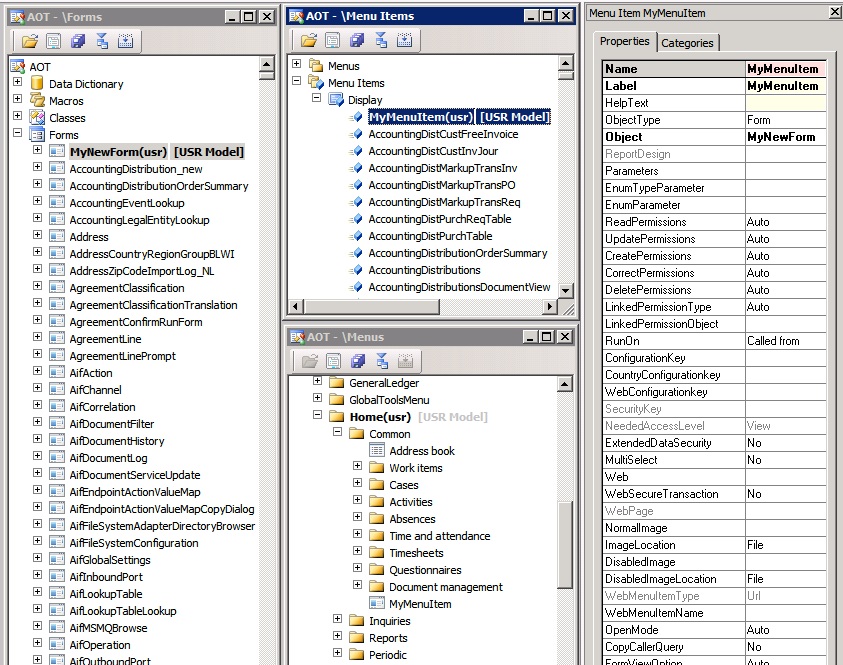Click the Forms node icon in AOT tree

[x=37, y=134]
